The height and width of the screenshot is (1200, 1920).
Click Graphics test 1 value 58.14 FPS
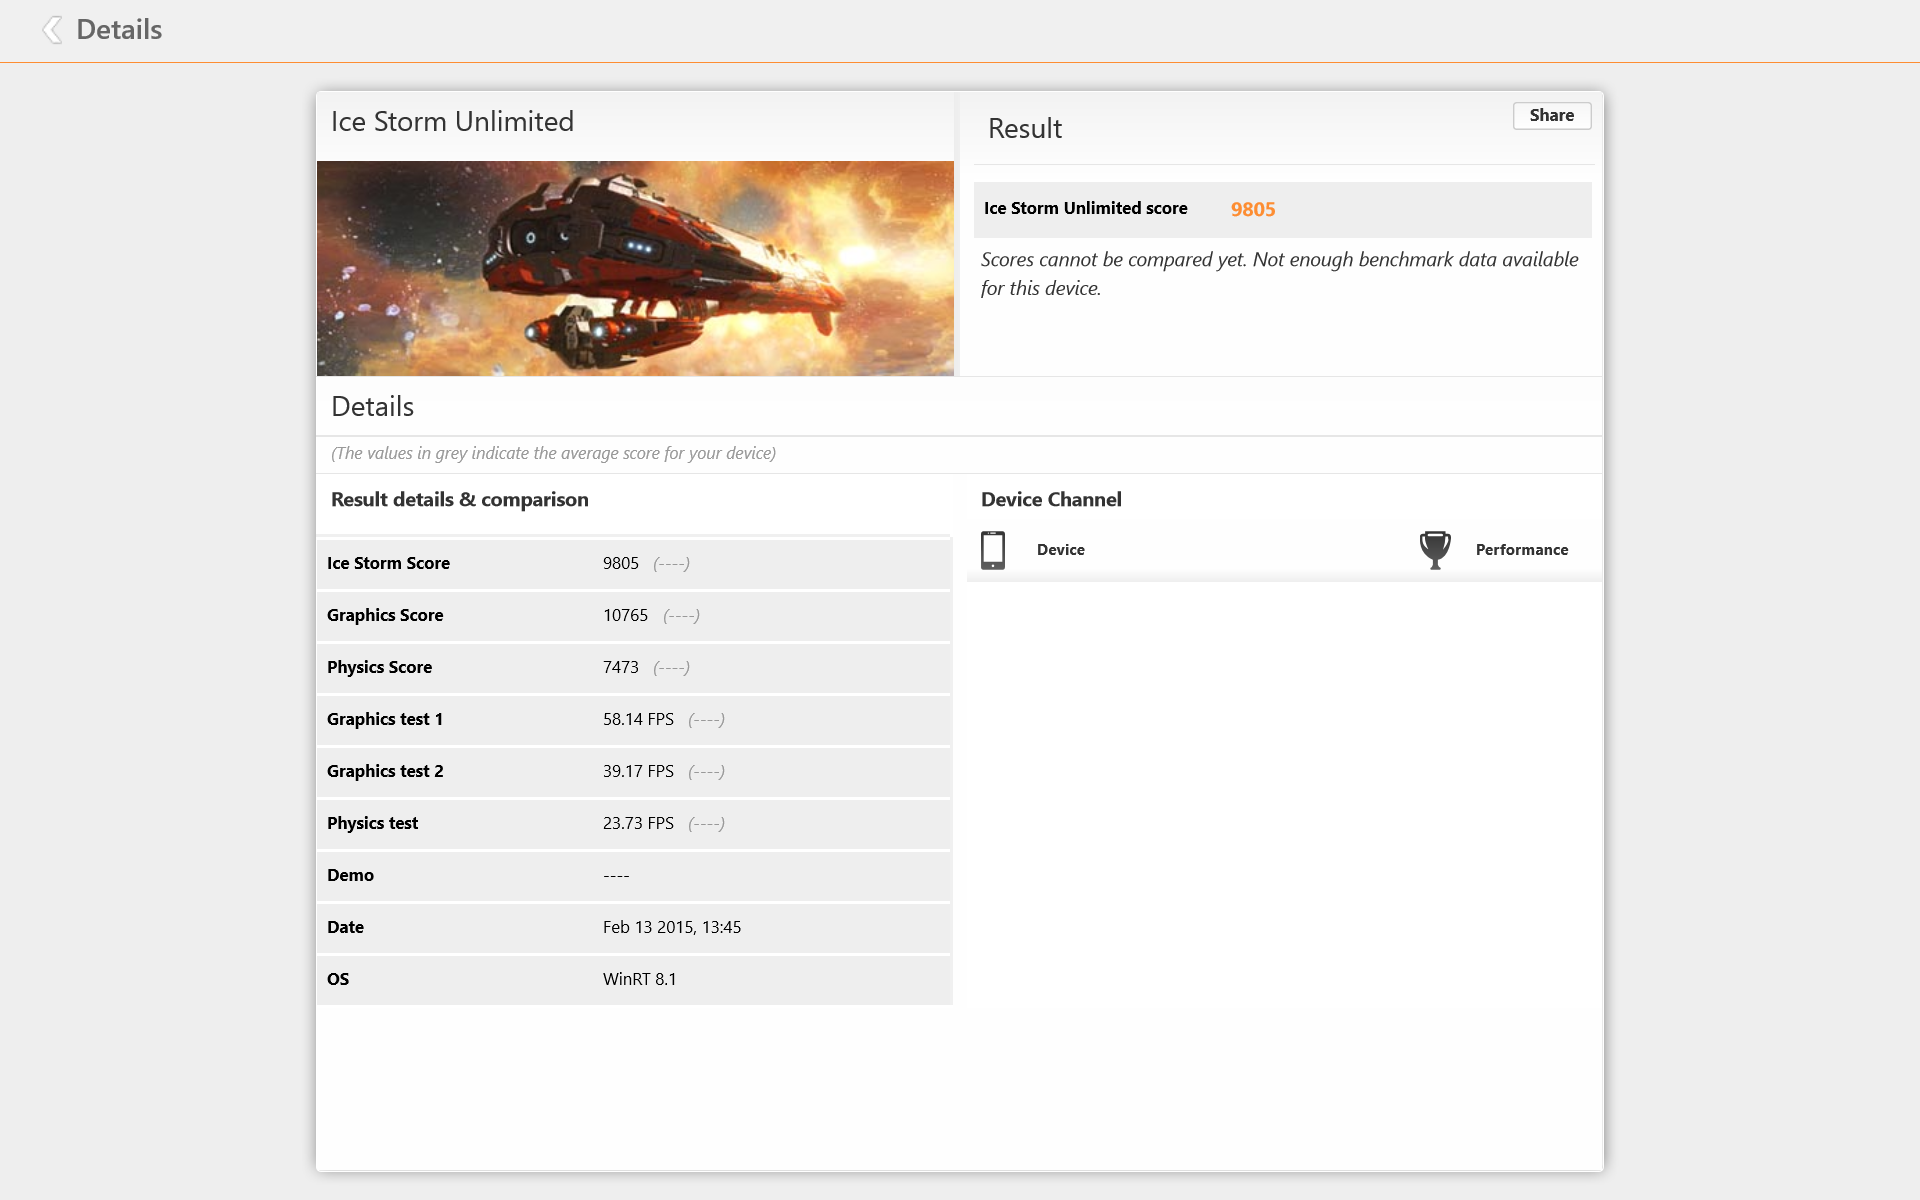(x=638, y=719)
